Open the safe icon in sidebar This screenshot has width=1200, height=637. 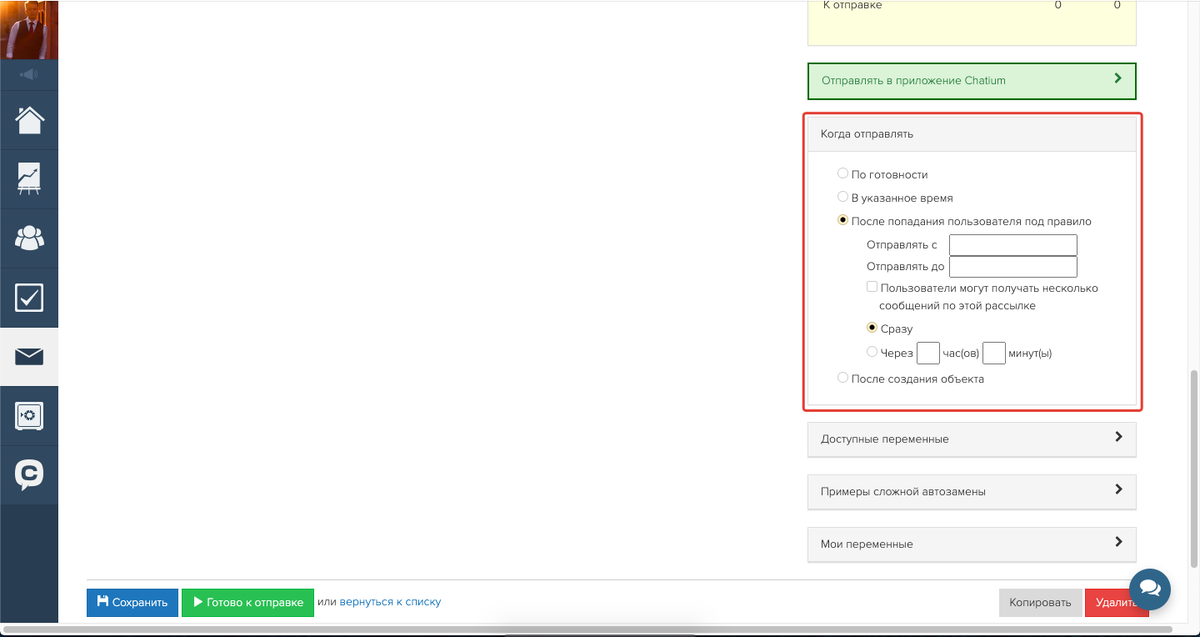(x=29, y=415)
